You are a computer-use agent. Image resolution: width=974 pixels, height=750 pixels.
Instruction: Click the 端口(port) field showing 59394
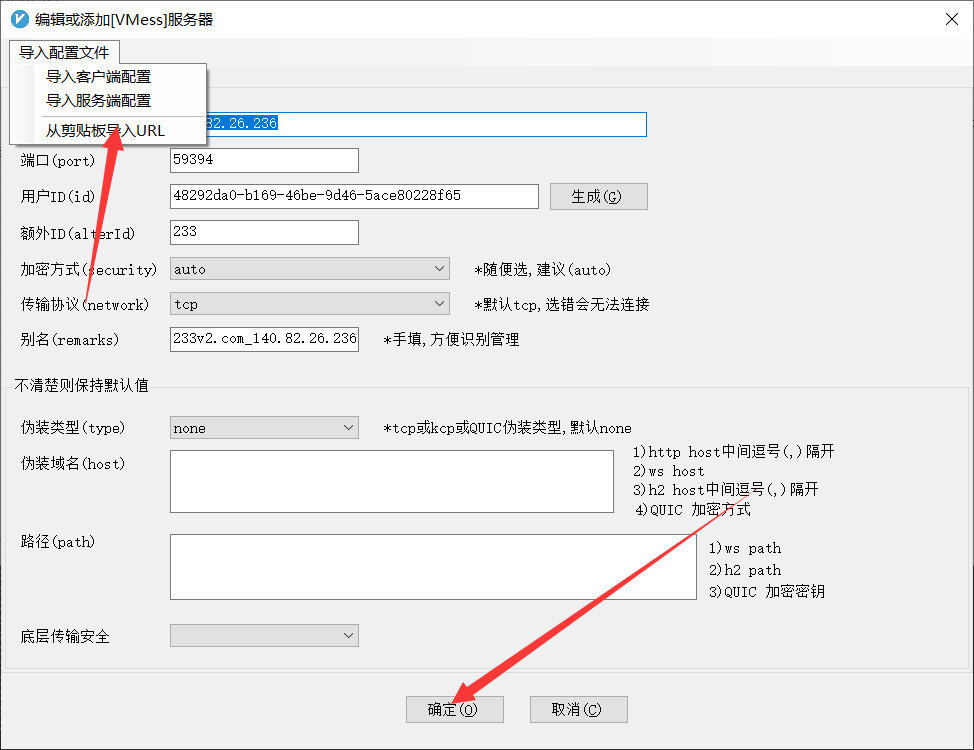point(264,160)
